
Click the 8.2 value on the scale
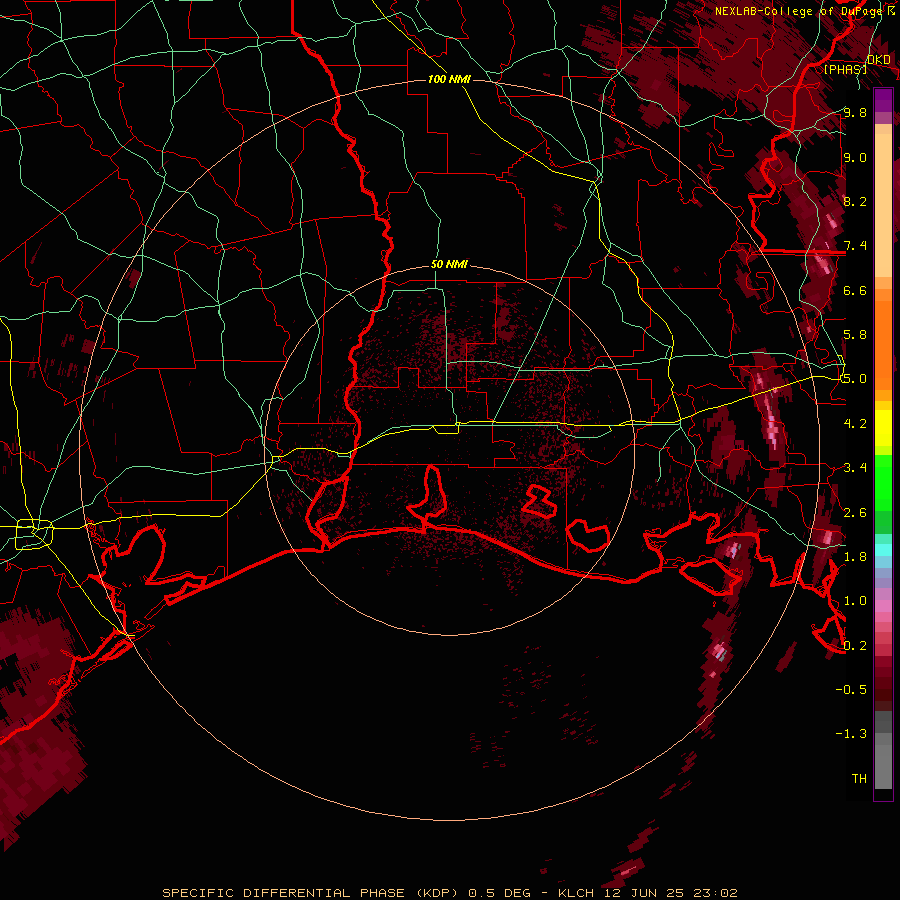tap(855, 201)
